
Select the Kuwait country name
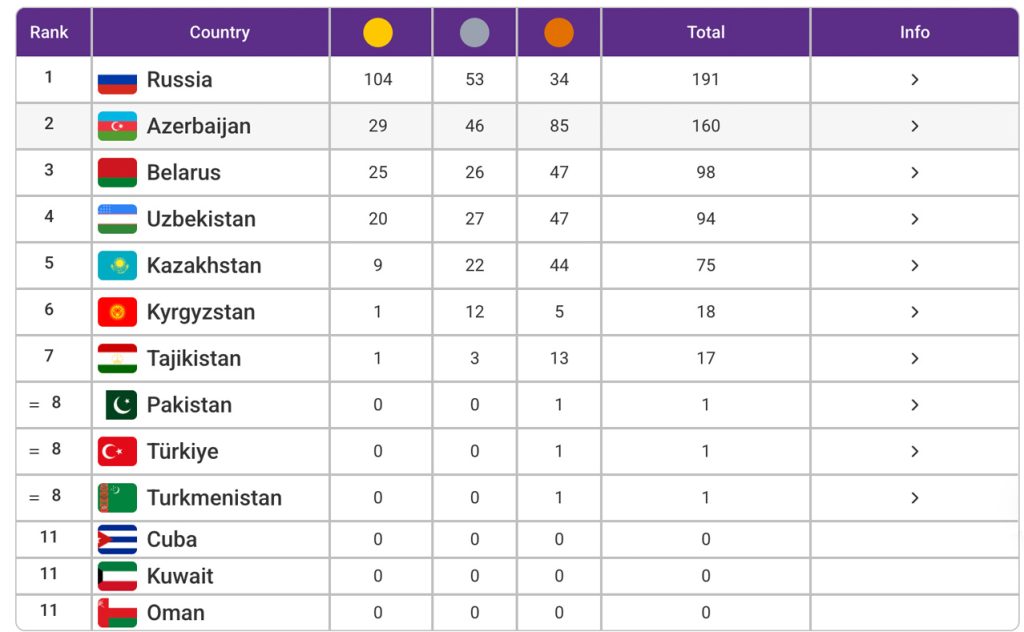pyautogui.click(x=180, y=576)
